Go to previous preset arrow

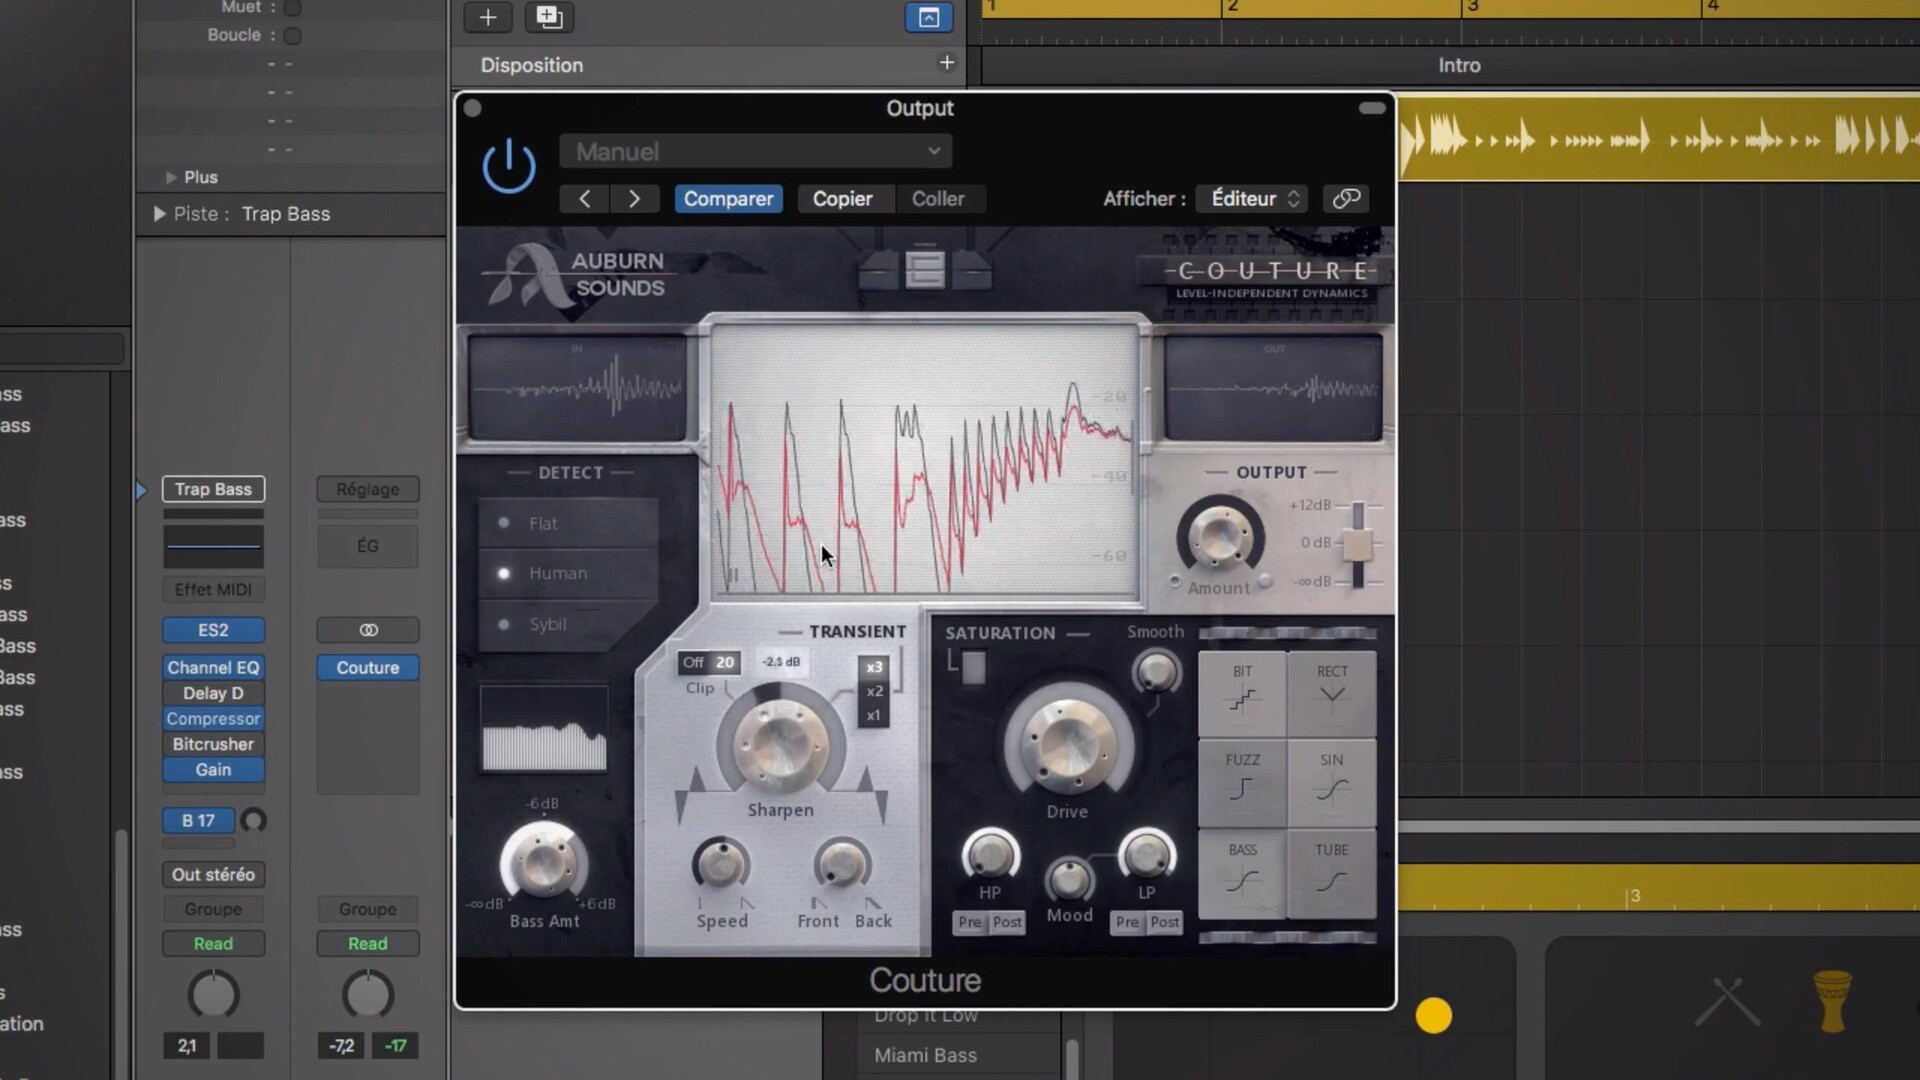pos(585,199)
